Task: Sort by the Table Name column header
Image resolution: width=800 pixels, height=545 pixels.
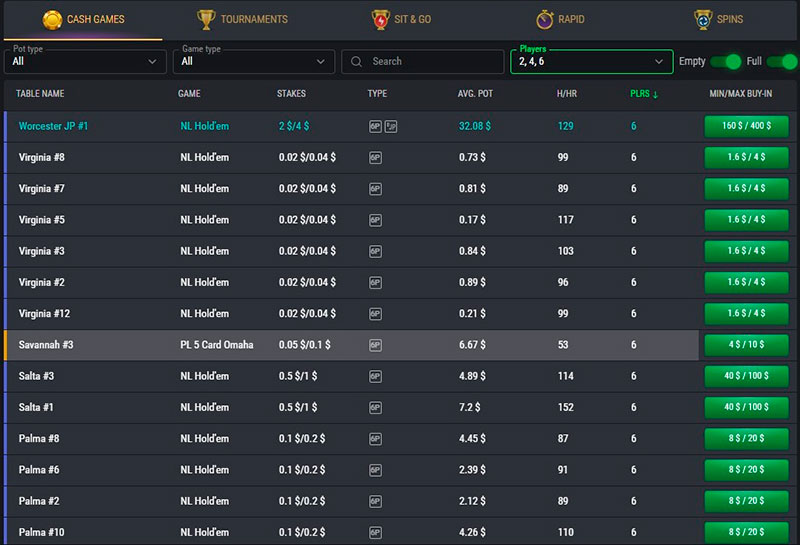Action: tap(40, 94)
